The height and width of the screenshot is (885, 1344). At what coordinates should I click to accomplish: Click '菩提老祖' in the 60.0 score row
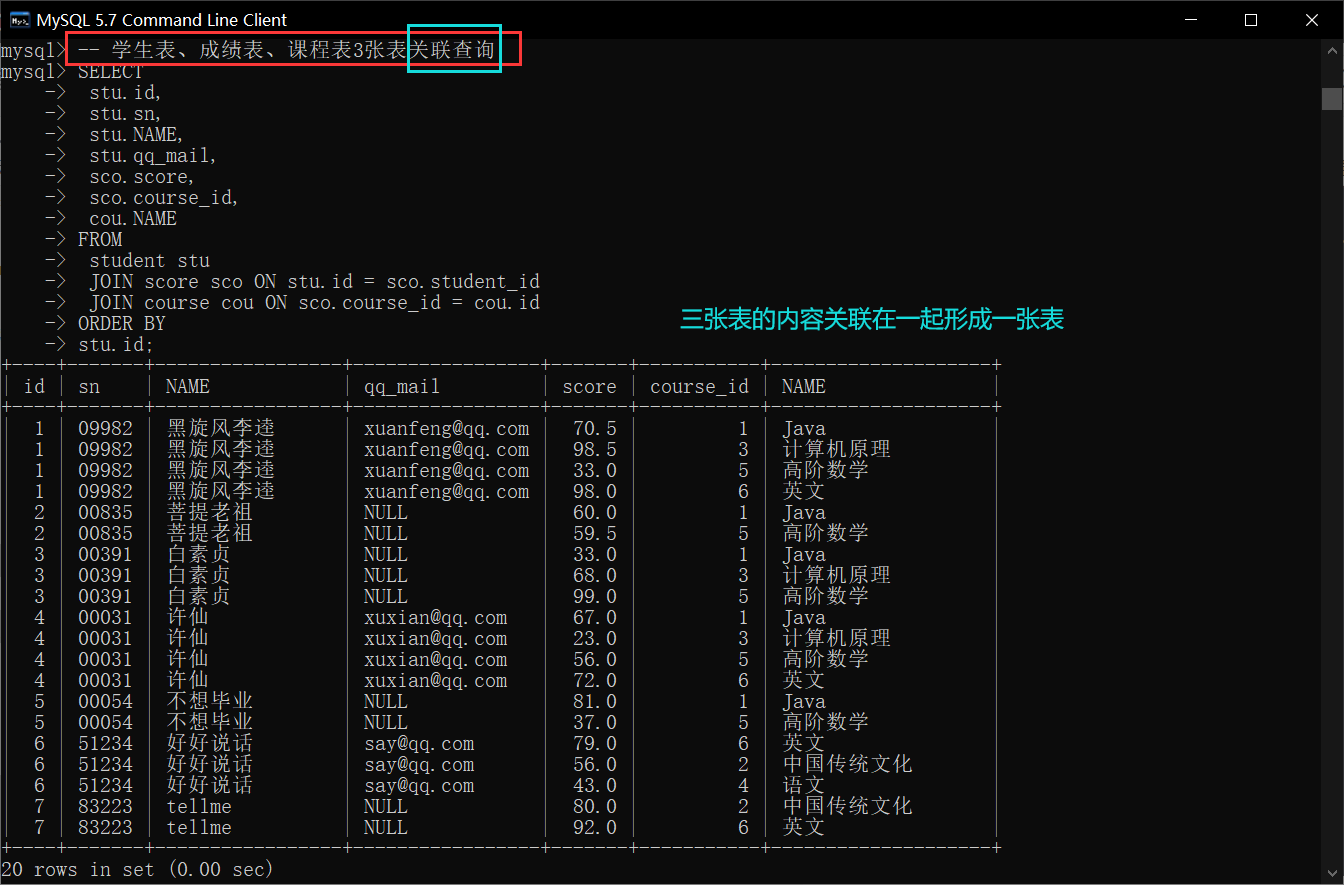(x=209, y=513)
